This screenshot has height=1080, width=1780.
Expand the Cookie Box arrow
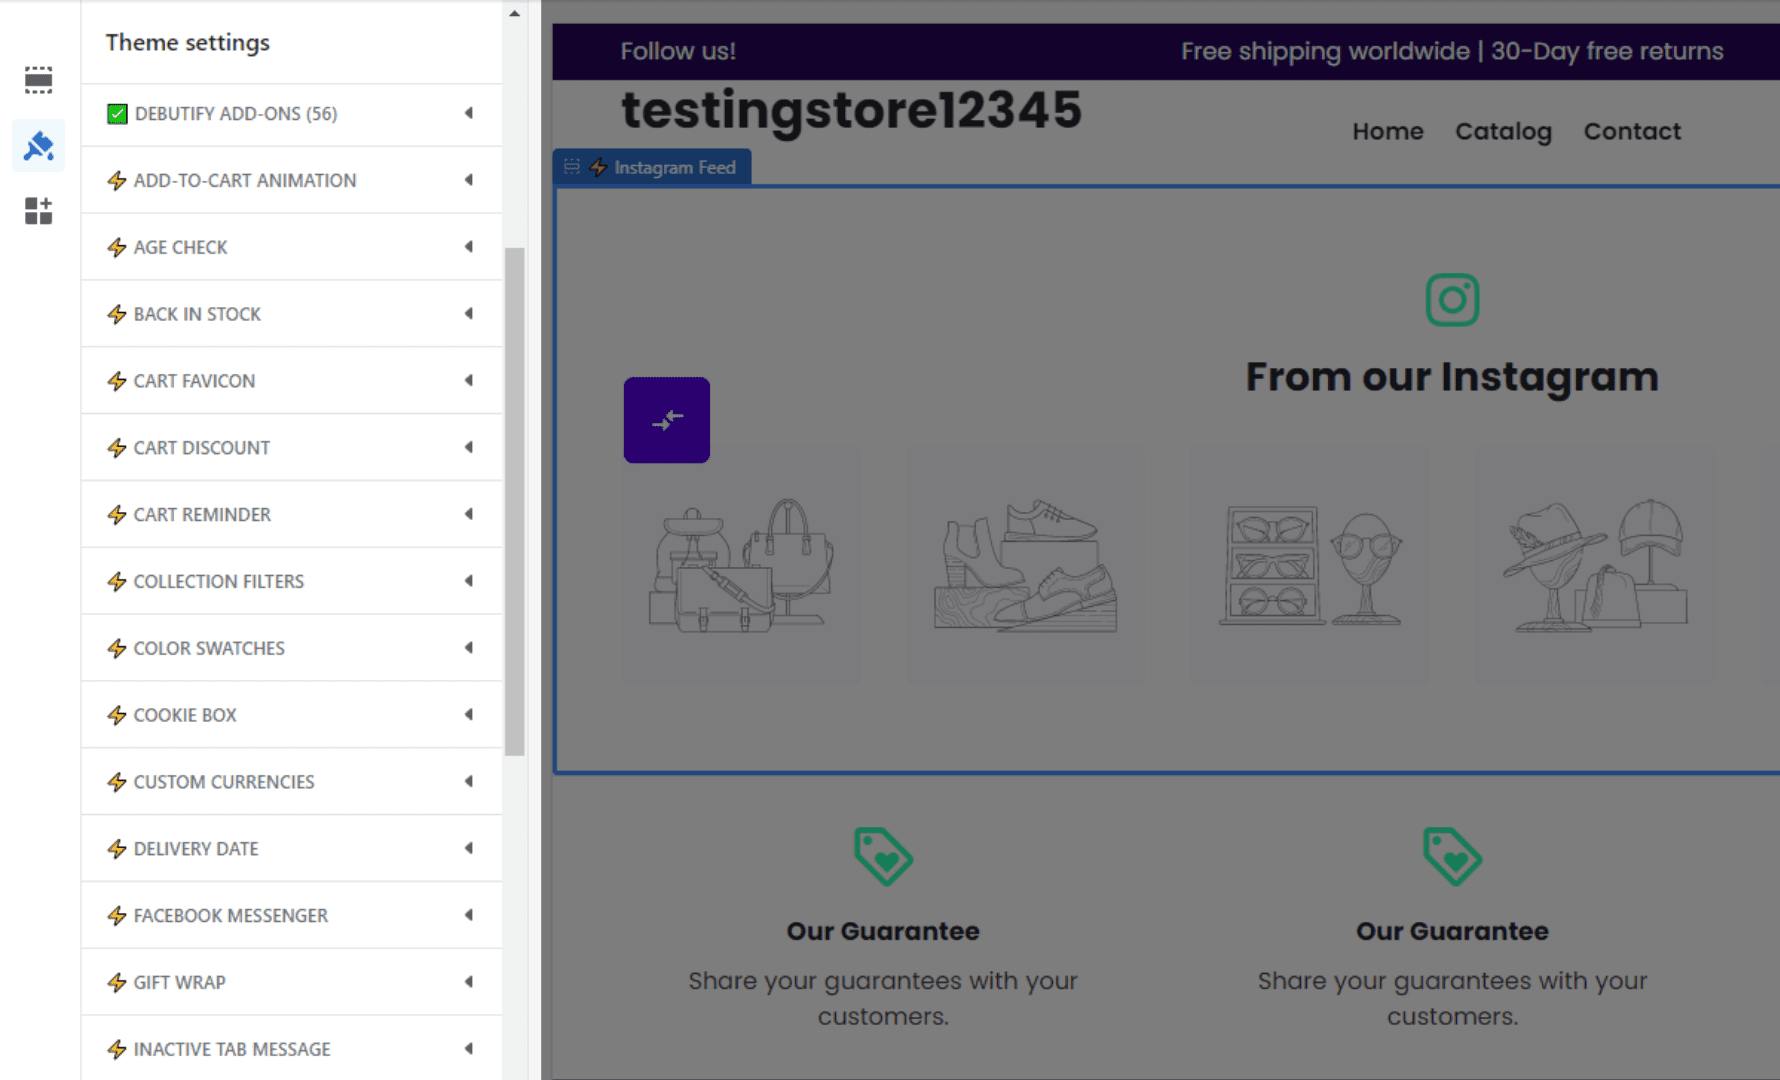[468, 715]
